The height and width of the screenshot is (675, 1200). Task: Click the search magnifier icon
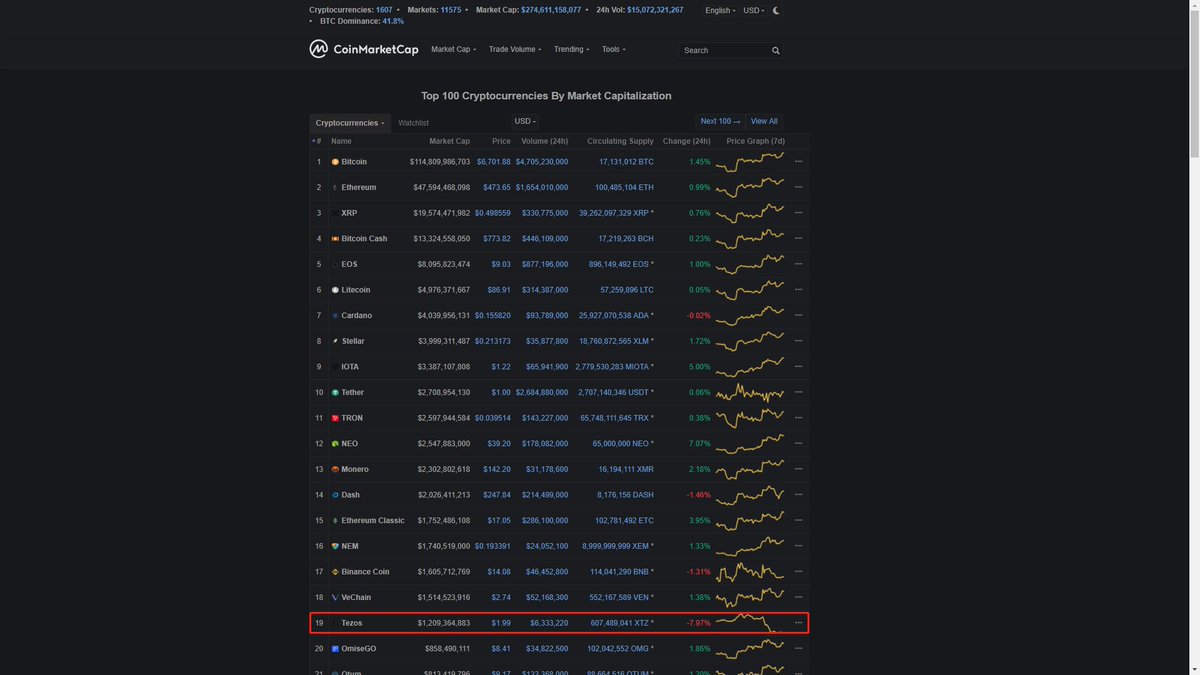click(x=776, y=50)
